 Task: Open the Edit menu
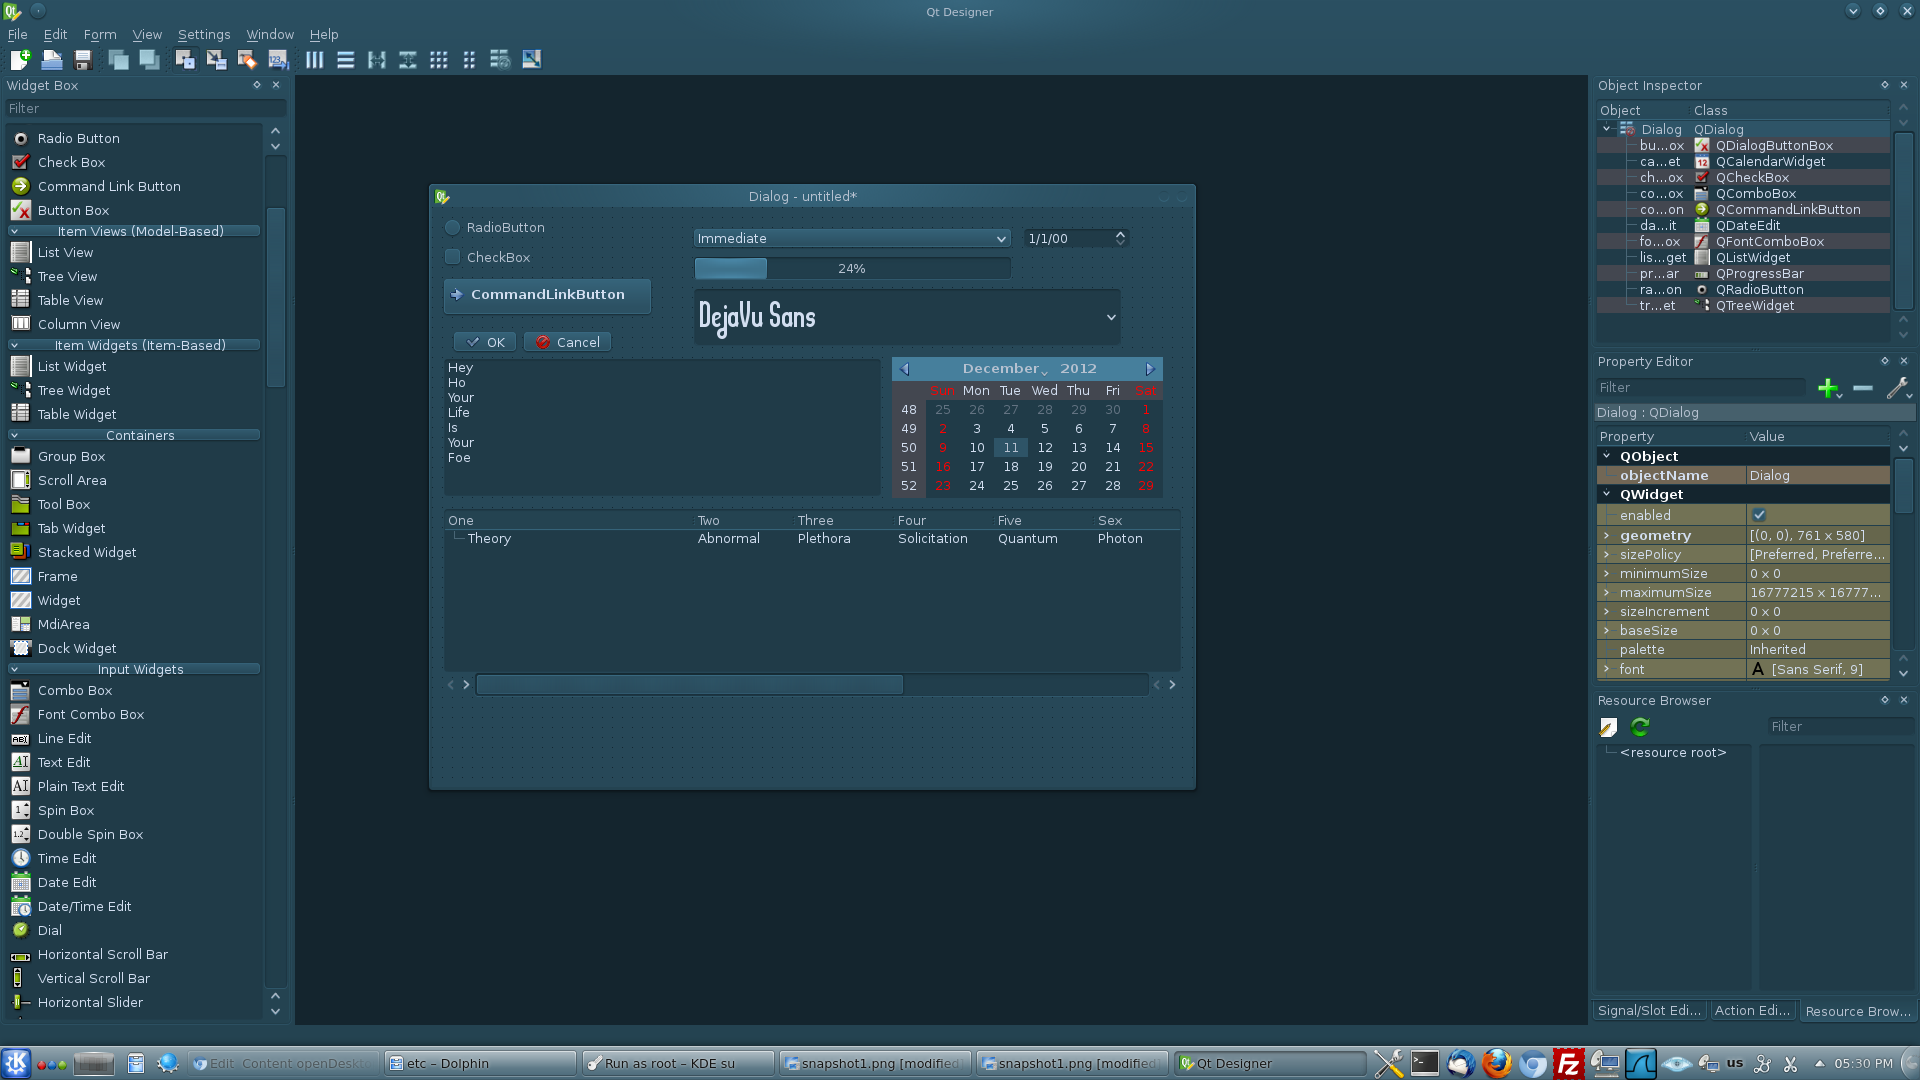55,35
